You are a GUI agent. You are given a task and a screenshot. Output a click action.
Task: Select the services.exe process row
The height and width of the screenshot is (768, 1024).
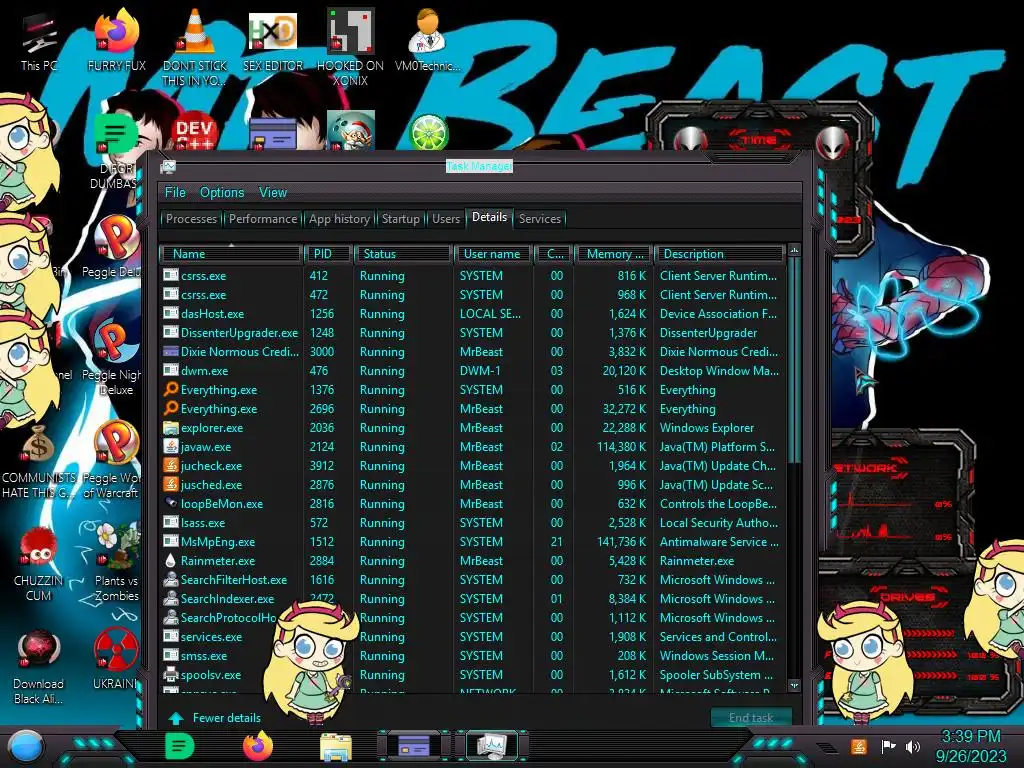[x=473, y=636]
